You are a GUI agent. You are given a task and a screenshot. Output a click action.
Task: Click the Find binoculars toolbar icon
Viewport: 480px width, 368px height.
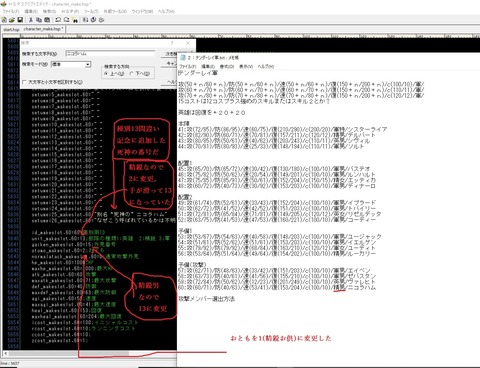(75, 20)
